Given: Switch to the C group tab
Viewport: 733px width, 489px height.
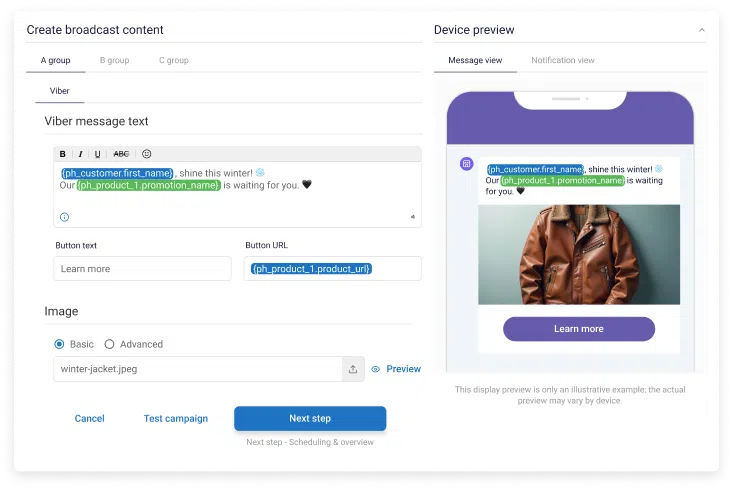Looking at the screenshot, I should pos(174,60).
